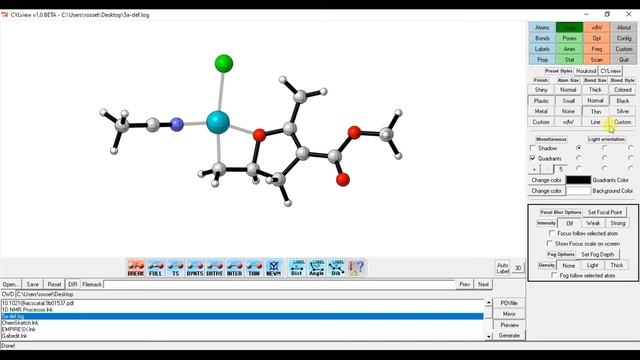Click Change color for Background Color
This screenshot has height=360, width=640.
[546, 191]
